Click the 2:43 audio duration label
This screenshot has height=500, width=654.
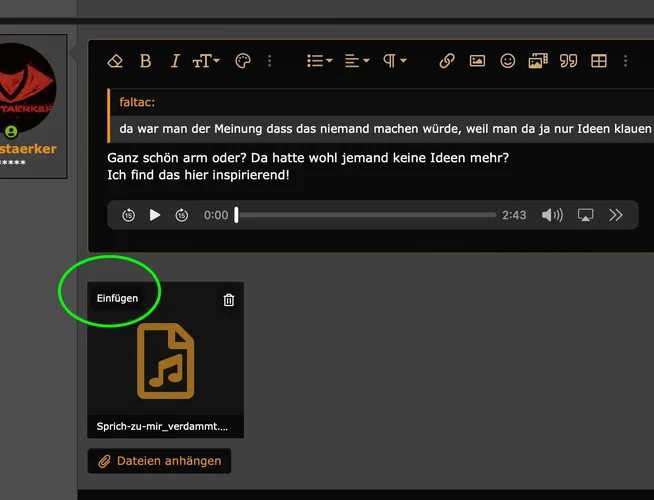tap(514, 215)
